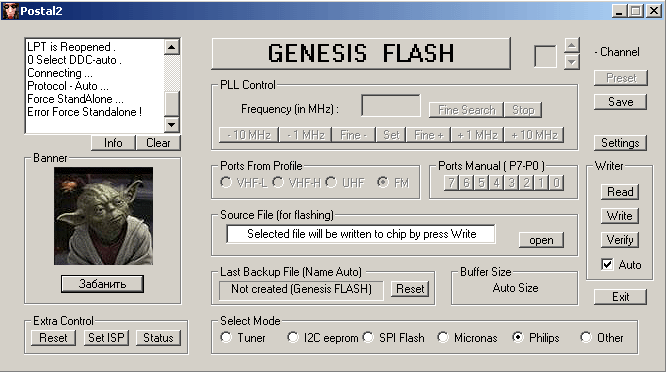666x372 pixels.
Task: Click the GENESIS FLASH header button
Action: [x=361, y=54]
